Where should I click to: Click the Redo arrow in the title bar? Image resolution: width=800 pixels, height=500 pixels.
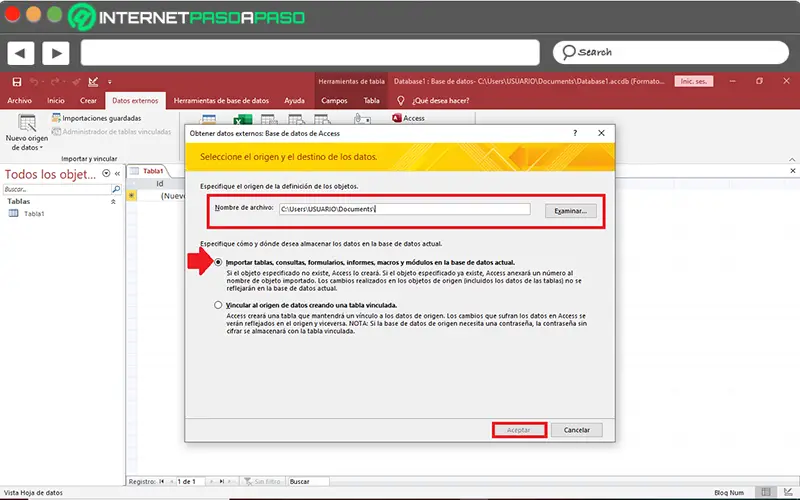(x=55, y=82)
